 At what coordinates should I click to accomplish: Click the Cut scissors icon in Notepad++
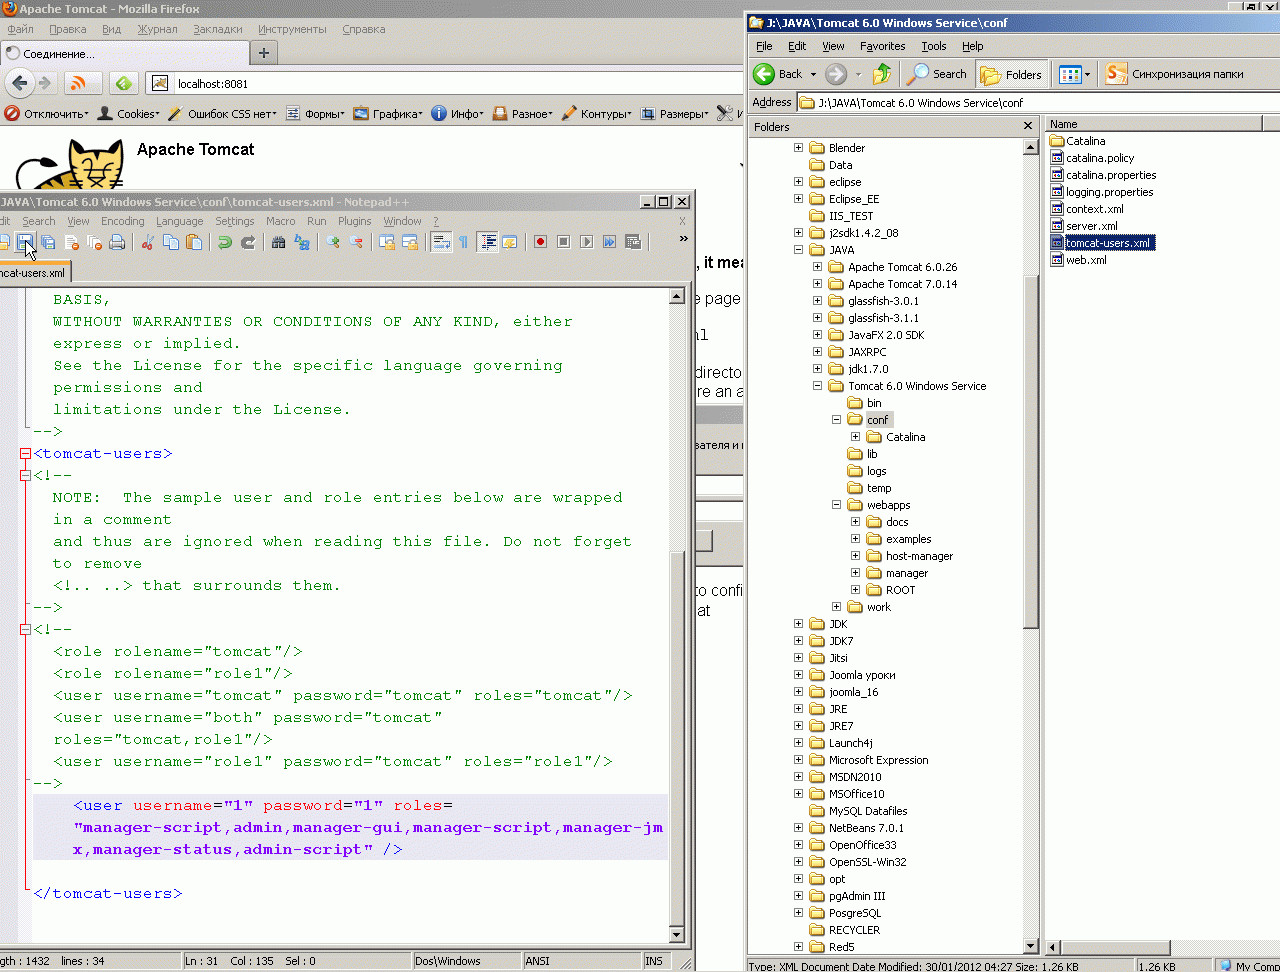[x=148, y=242]
